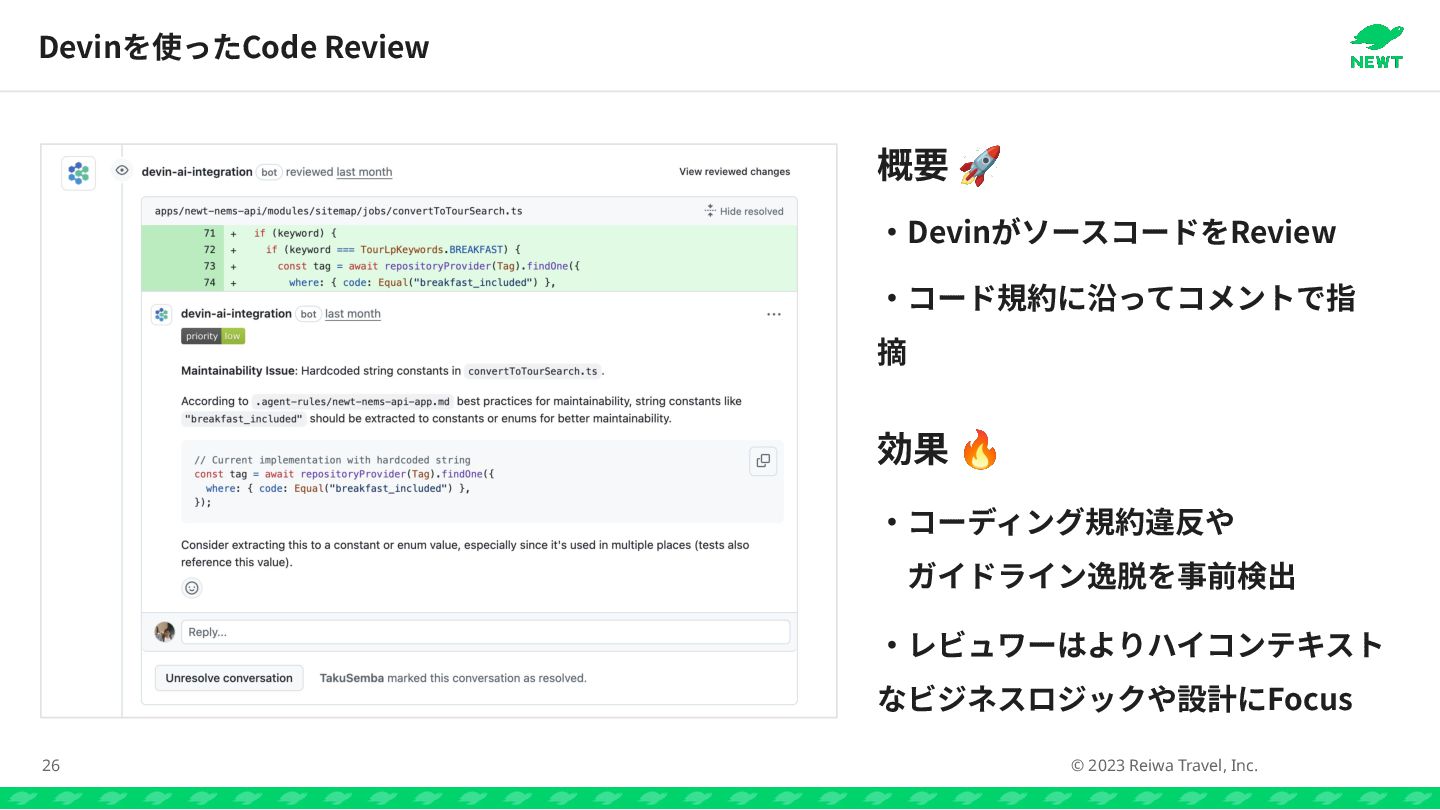The image size is (1440, 810).
Task: Click the 概要 heading
Action: coord(912,165)
